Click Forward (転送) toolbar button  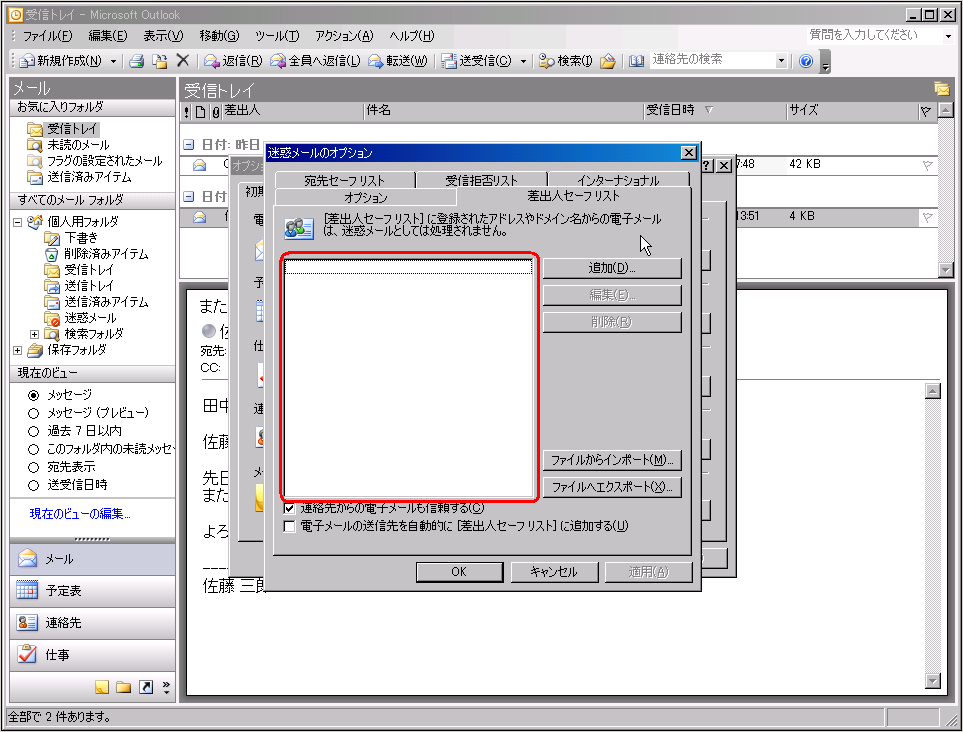tap(397, 61)
